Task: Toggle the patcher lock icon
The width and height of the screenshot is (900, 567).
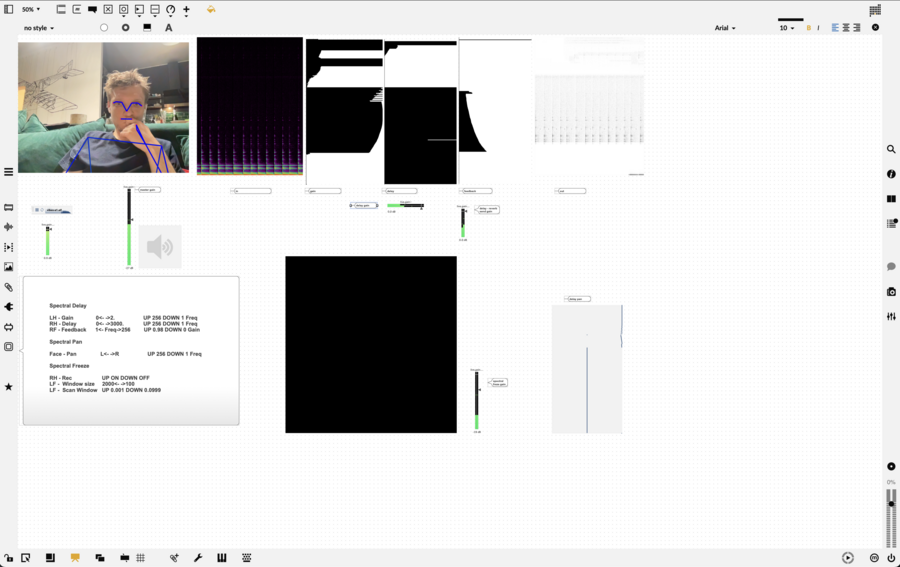Action: click(x=9, y=558)
